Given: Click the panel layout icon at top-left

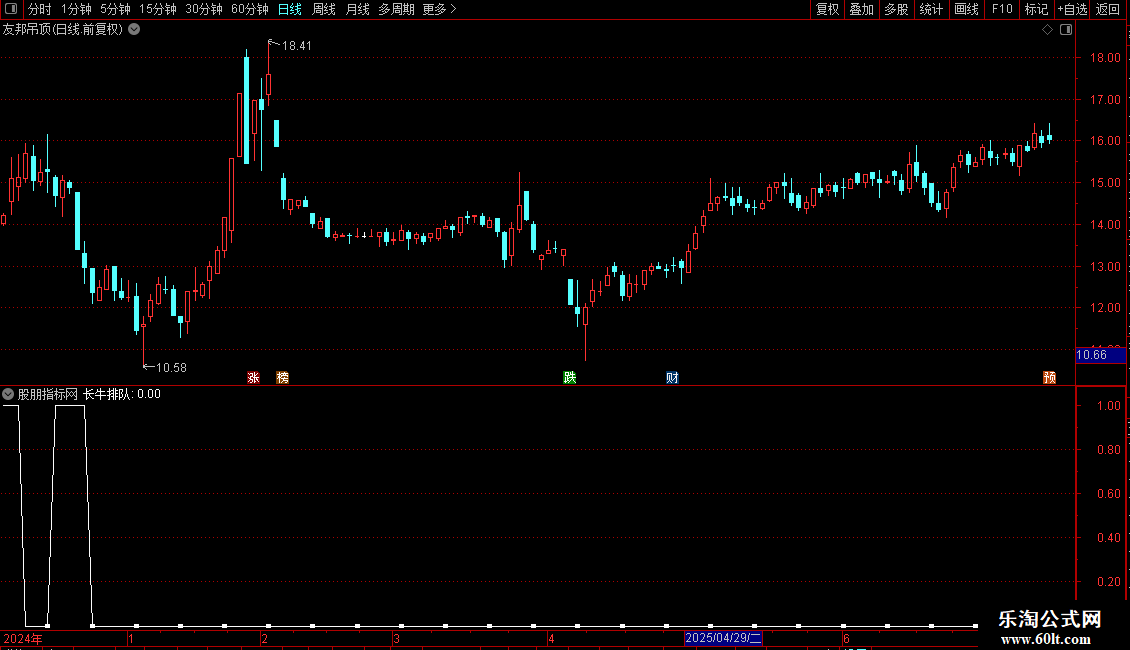Looking at the screenshot, I should click(x=11, y=9).
